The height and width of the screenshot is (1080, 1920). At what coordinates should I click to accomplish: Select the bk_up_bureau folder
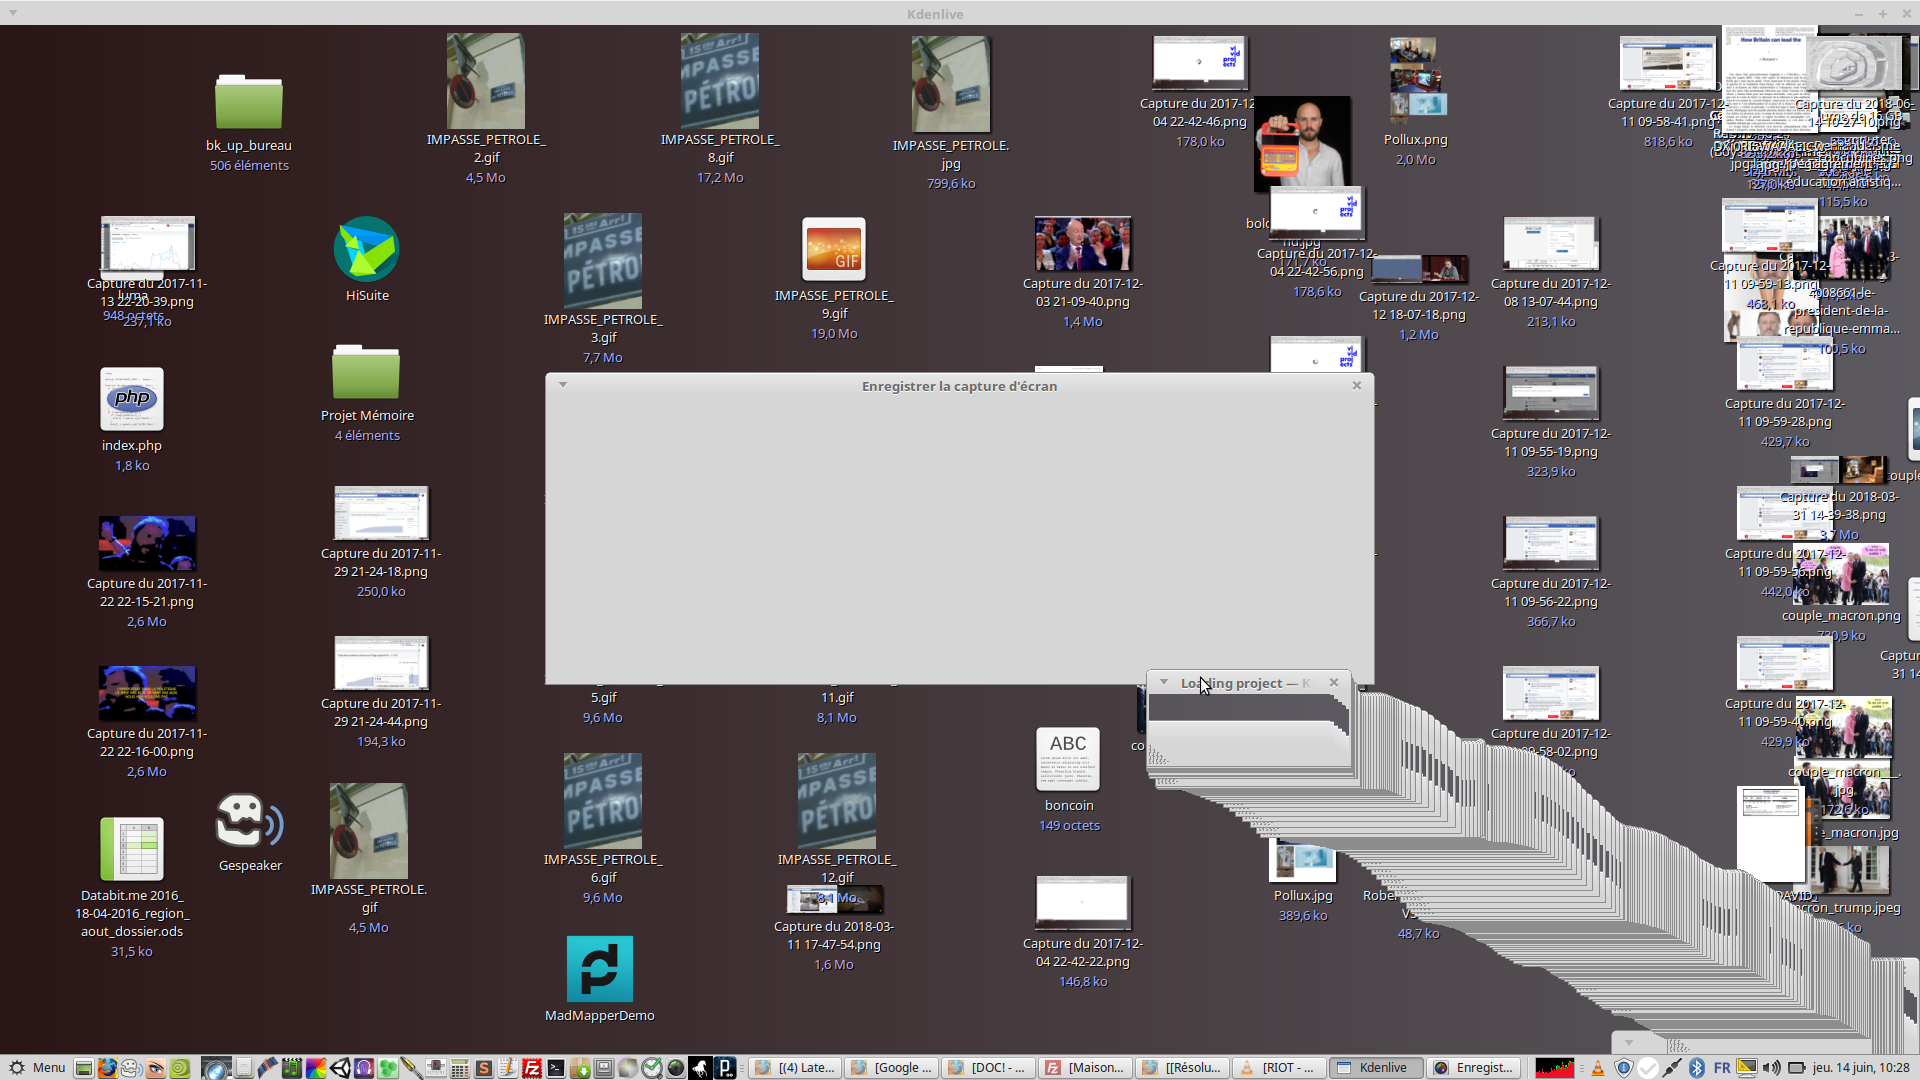click(x=249, y=102)
